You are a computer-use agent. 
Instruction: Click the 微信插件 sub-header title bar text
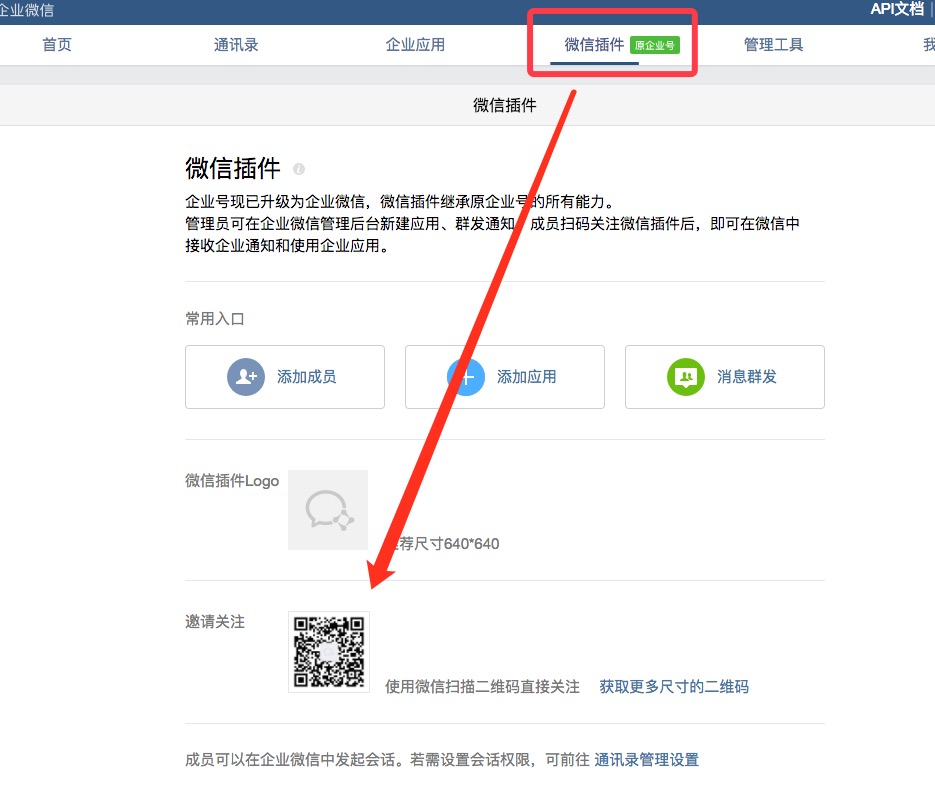click(x=504, y=106)
